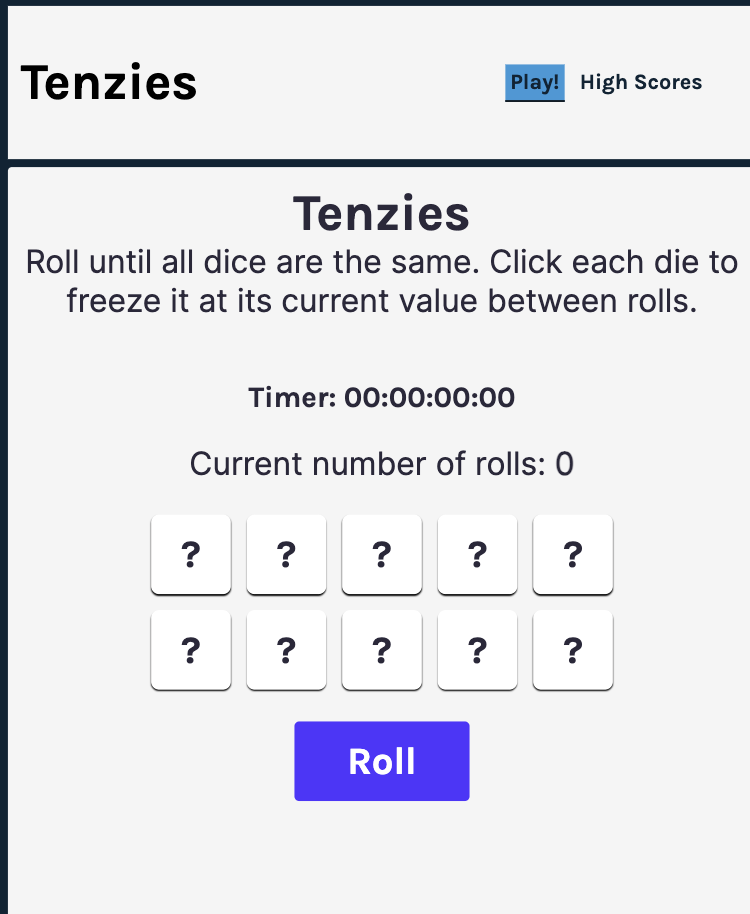Click the Current number of rolls counter
This screenshot has height=914, width=750.
(x=381, y=464)
